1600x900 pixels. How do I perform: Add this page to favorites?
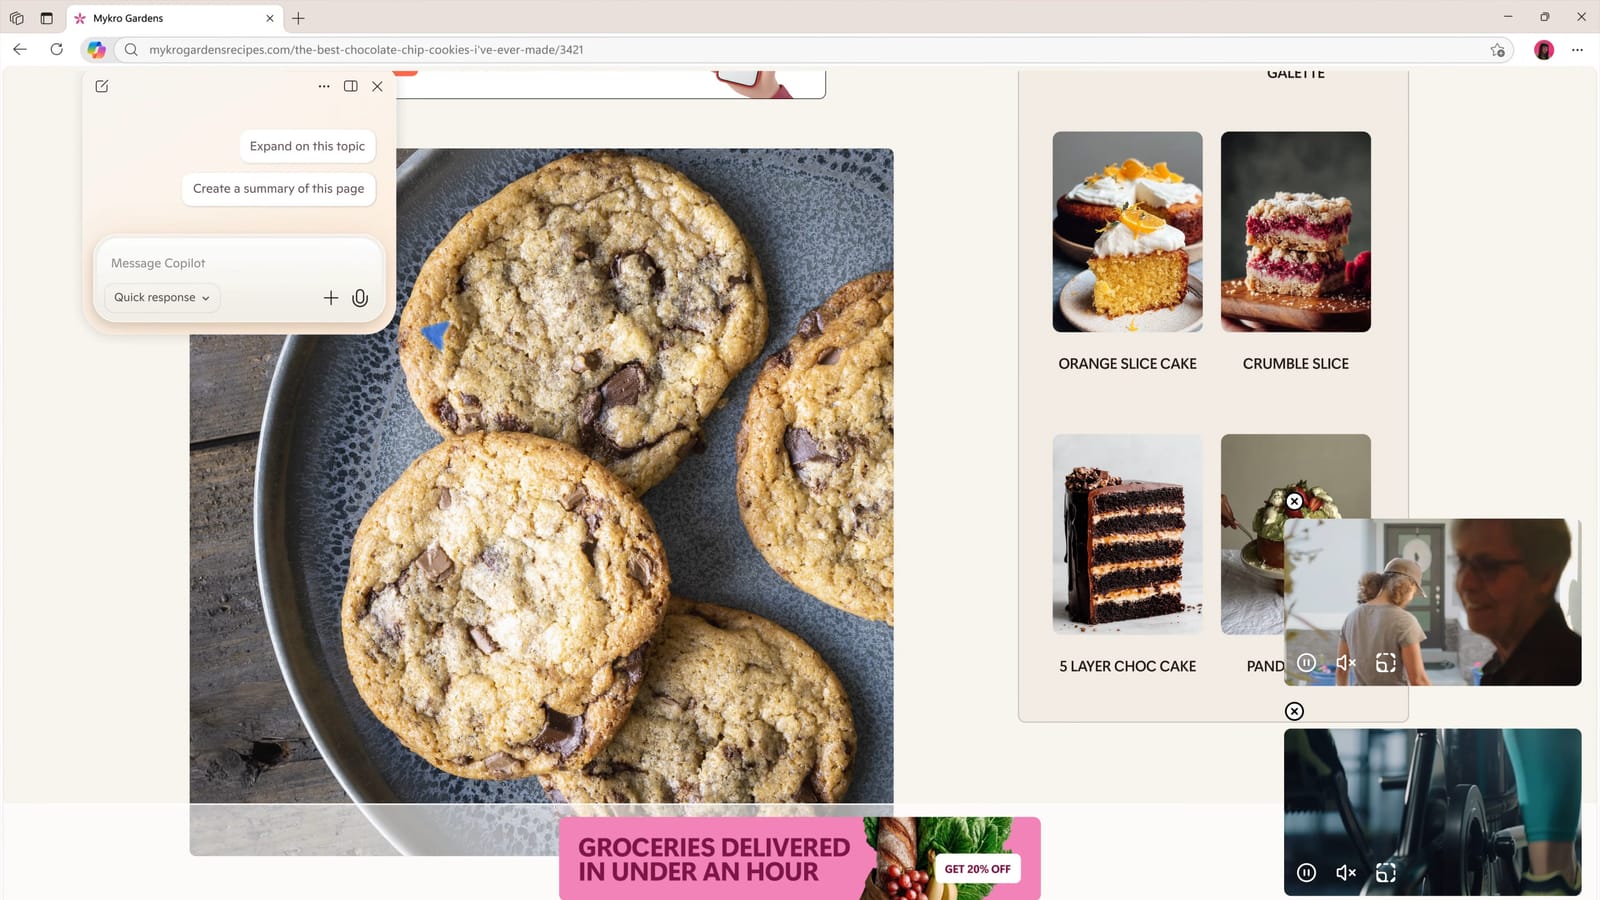click(1497, 49)
